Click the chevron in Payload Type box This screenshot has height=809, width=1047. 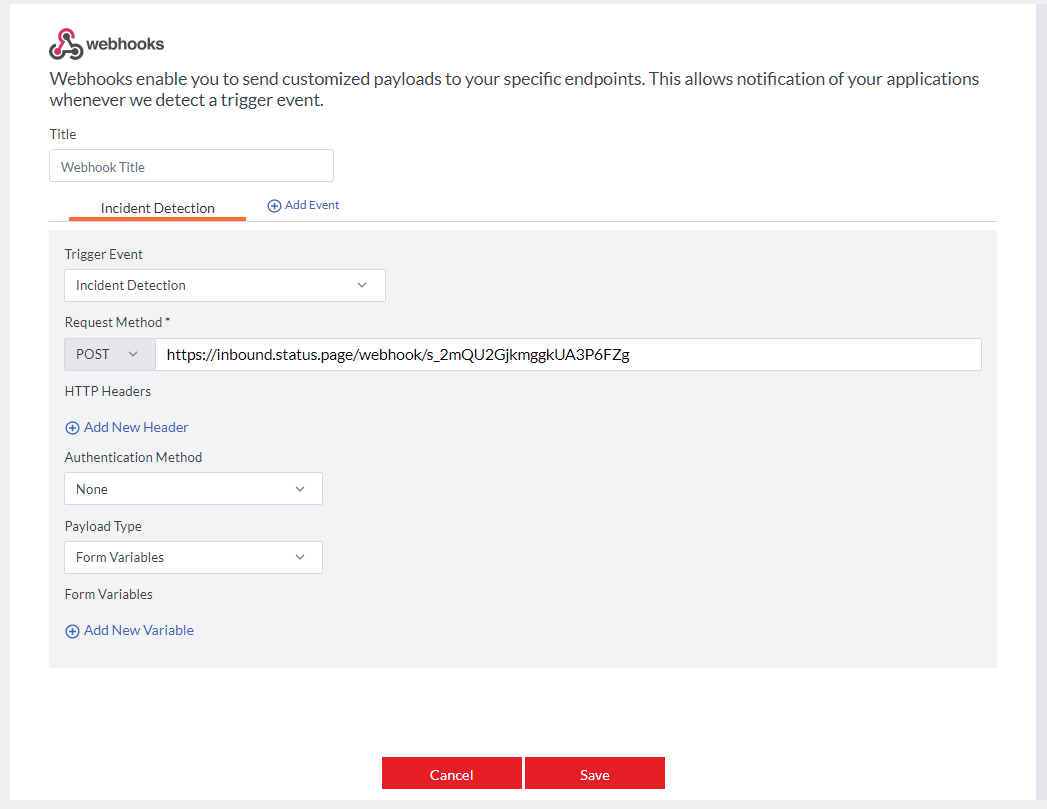(x=300, y=557)
